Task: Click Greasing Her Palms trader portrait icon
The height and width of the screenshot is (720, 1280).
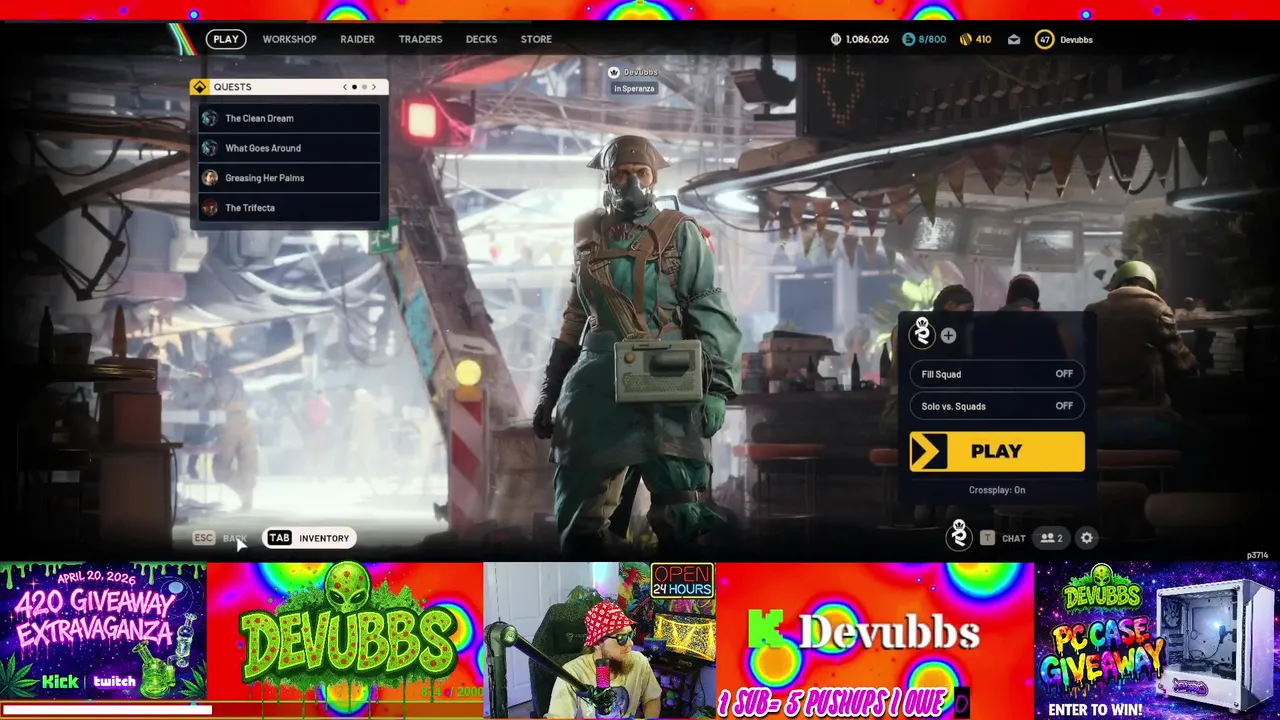Action: (x=209, y=178)
